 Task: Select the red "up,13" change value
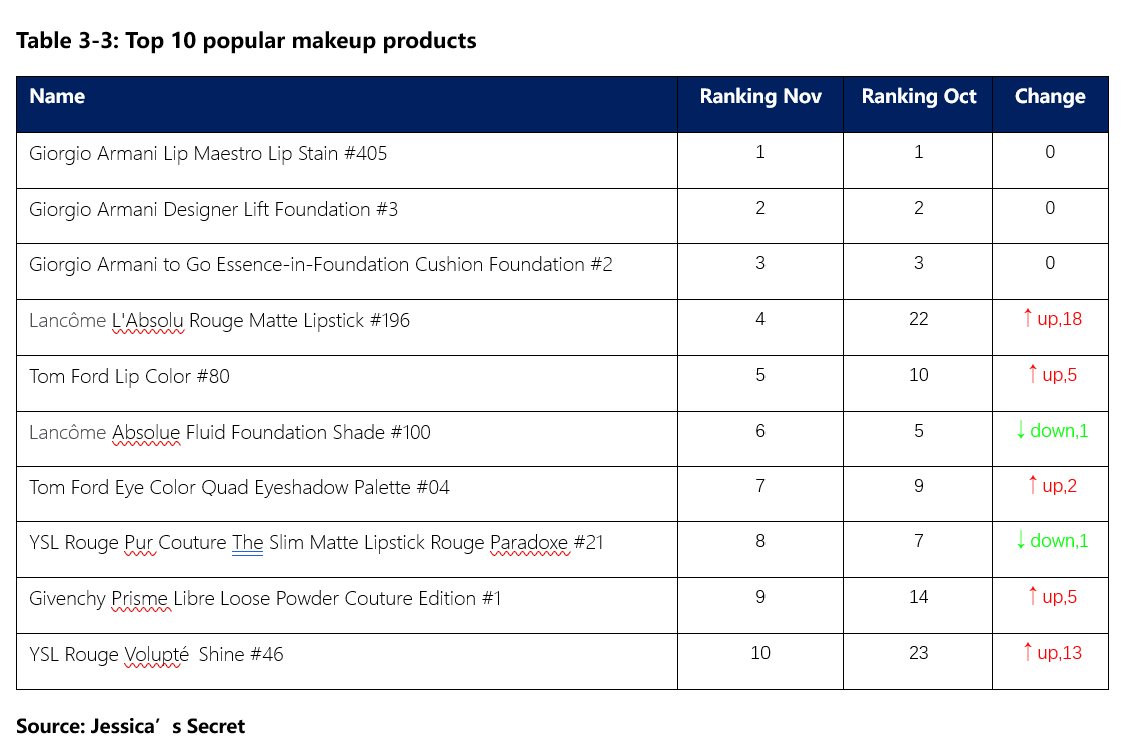click(x=1052, y=652)
